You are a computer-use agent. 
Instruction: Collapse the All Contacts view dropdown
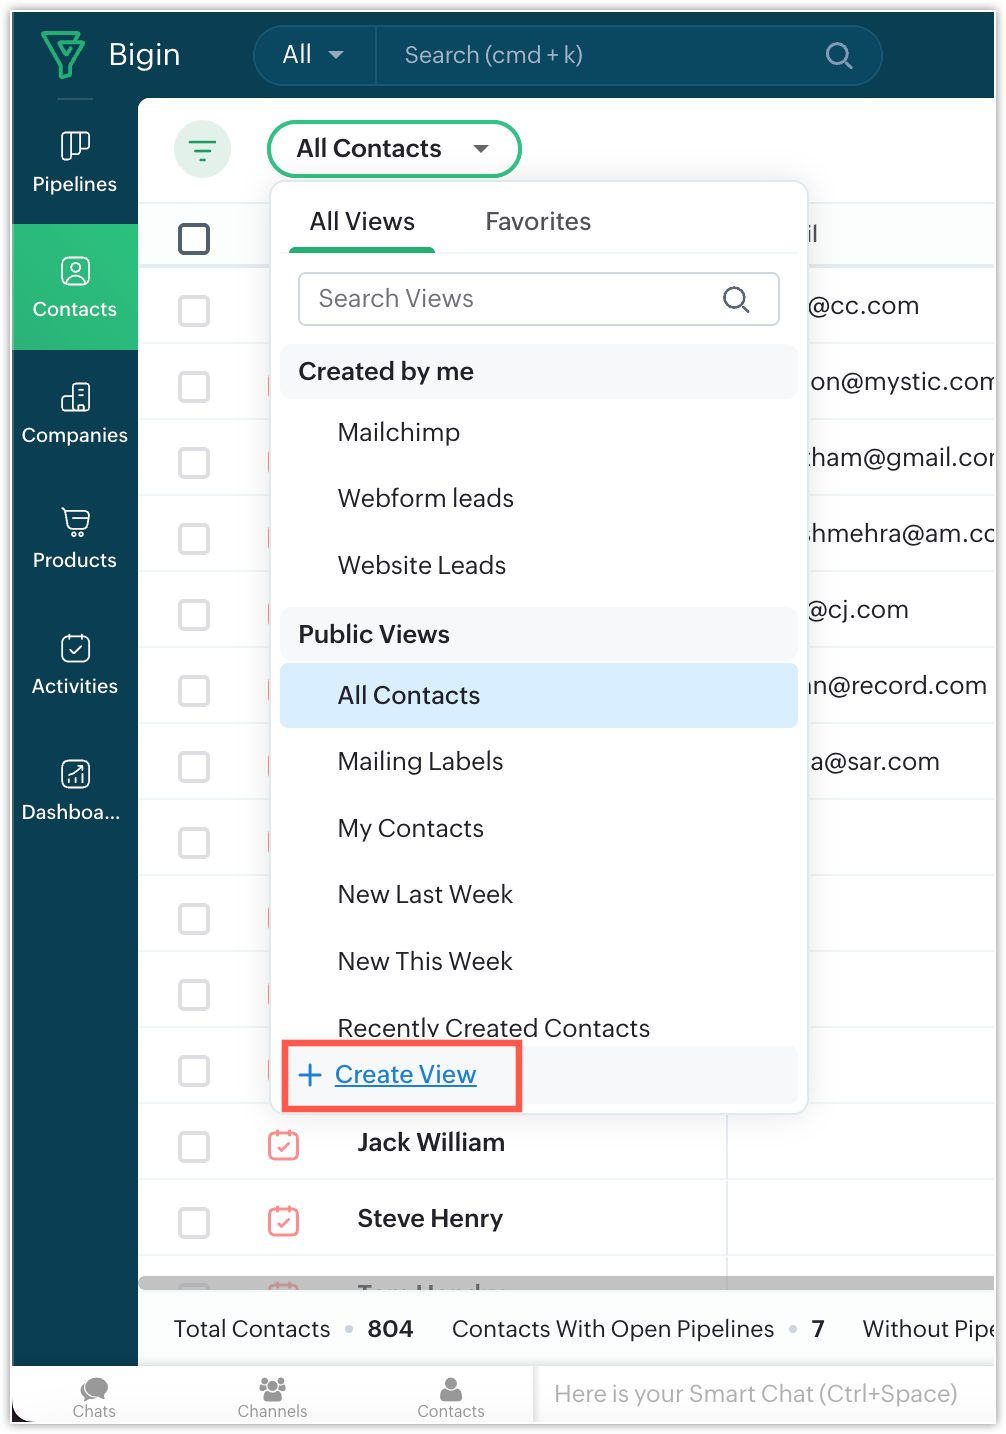coord(394,149)
